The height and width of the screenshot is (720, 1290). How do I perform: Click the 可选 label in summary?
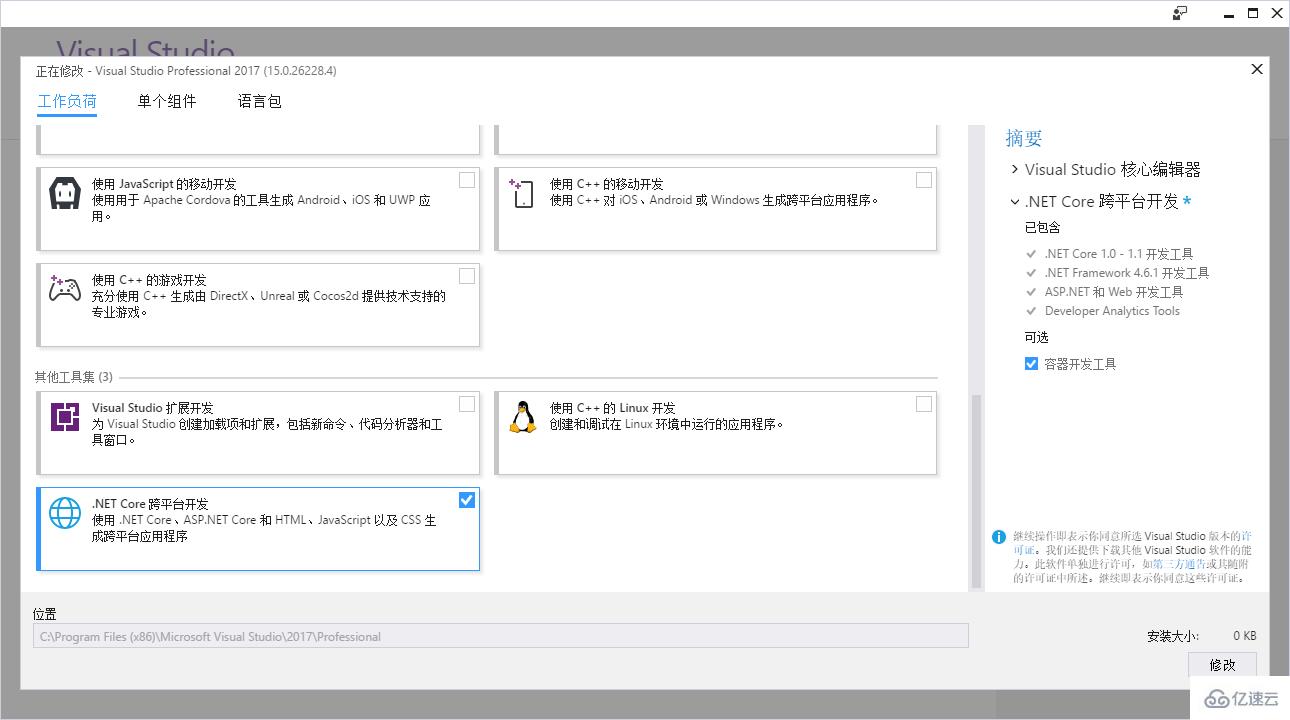[x=1036, y=338]
